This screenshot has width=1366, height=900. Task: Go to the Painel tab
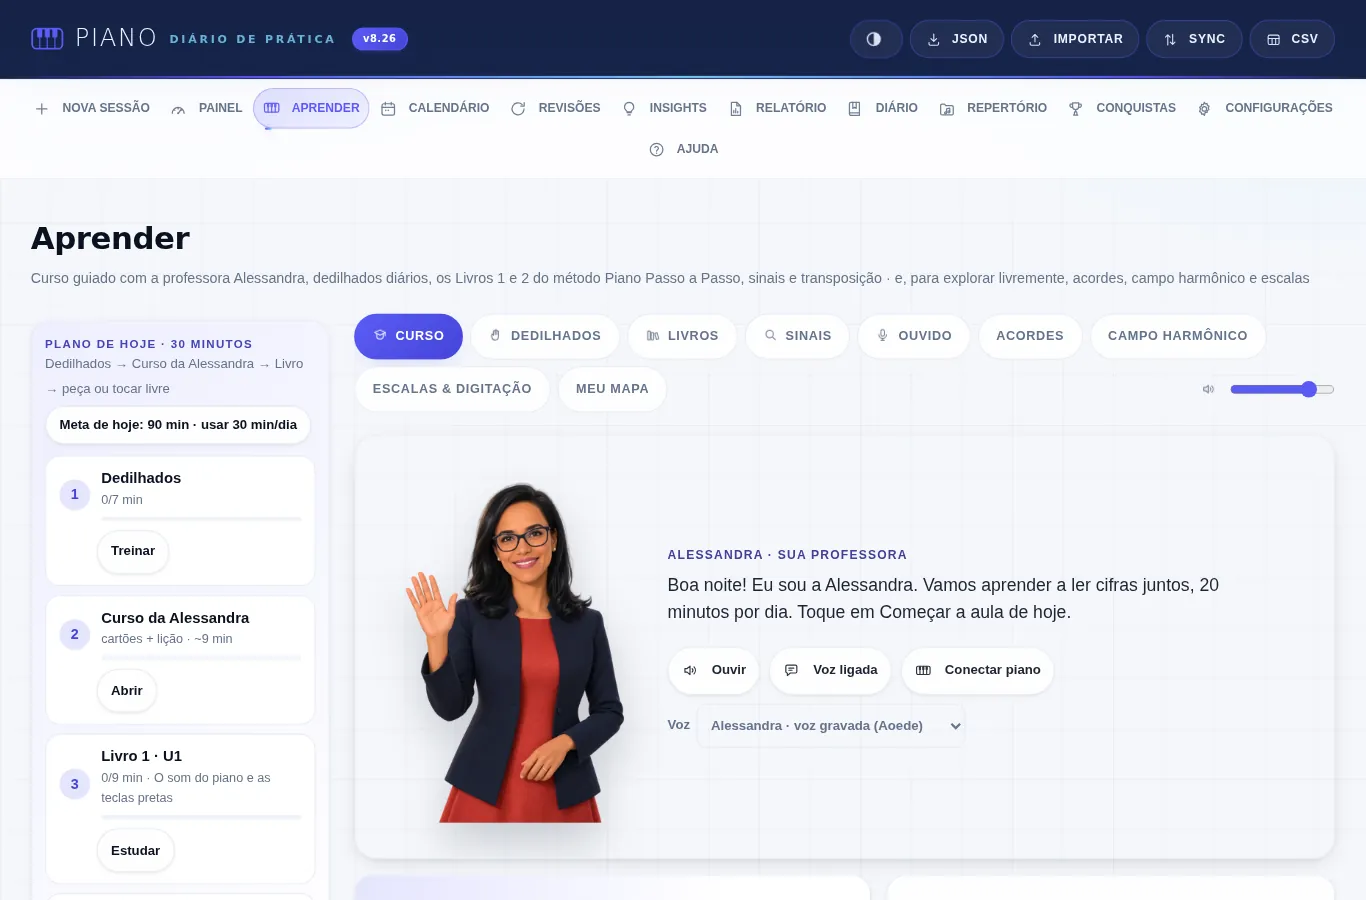click(206, 108)
